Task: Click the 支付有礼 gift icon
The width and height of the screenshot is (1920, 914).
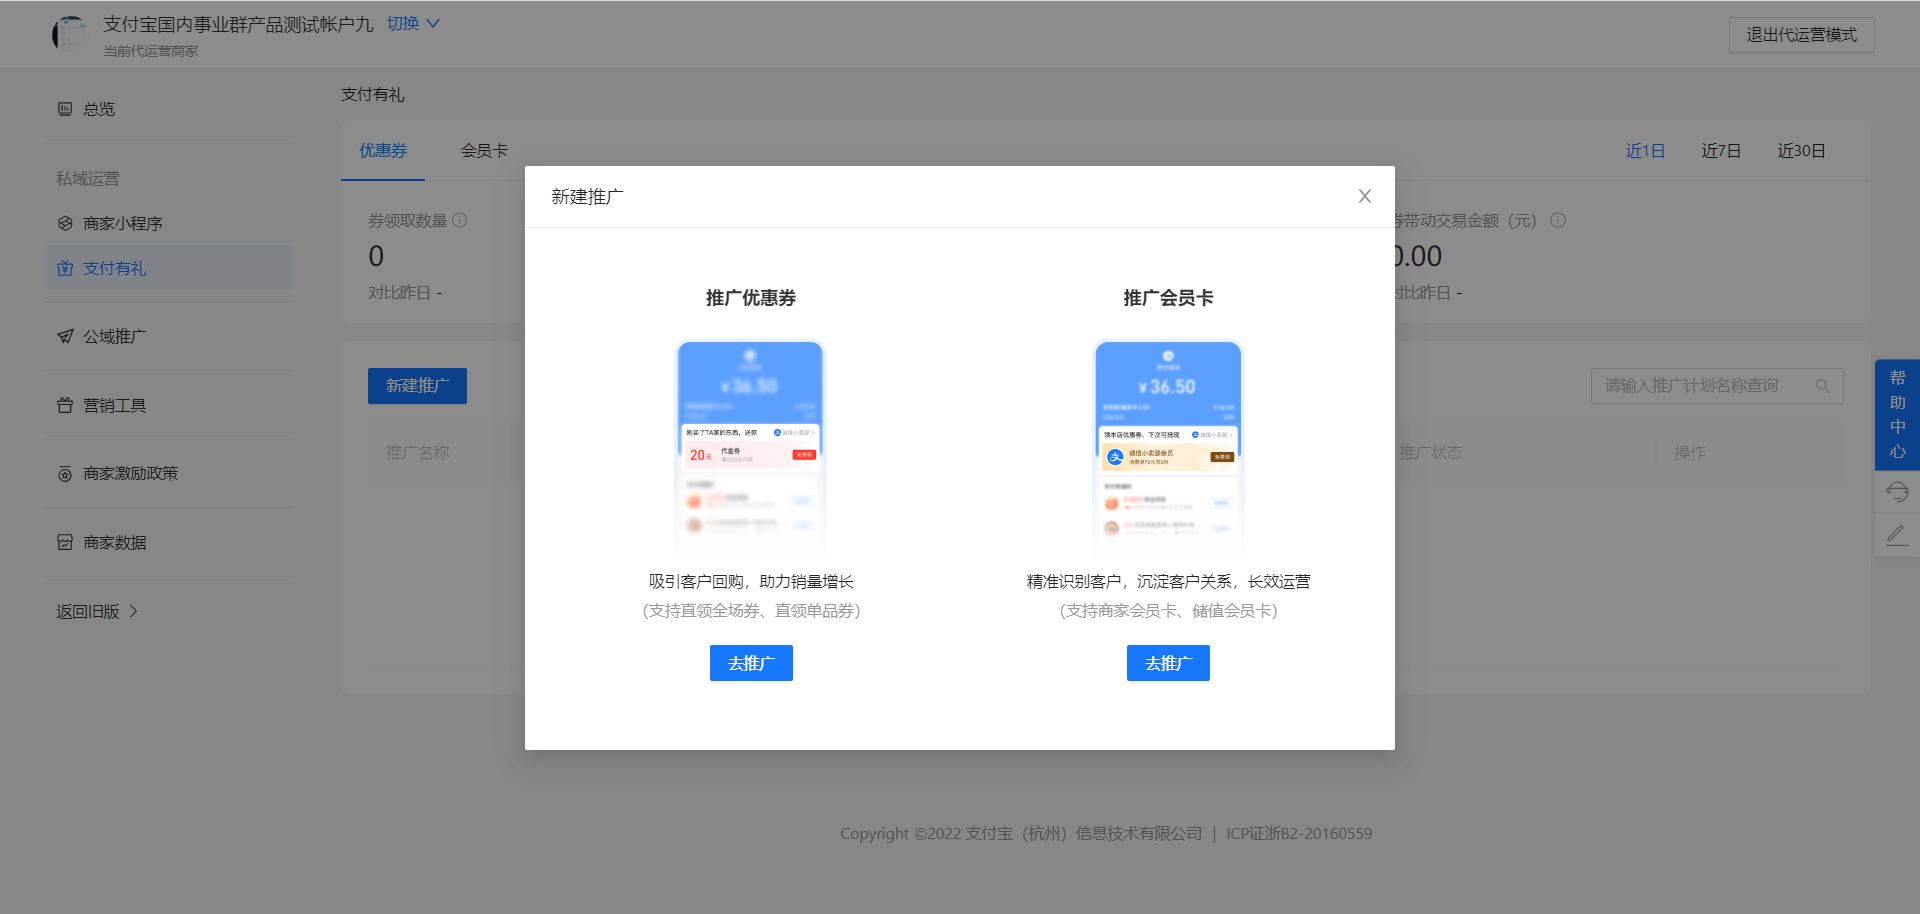Action: coord(65,268)
